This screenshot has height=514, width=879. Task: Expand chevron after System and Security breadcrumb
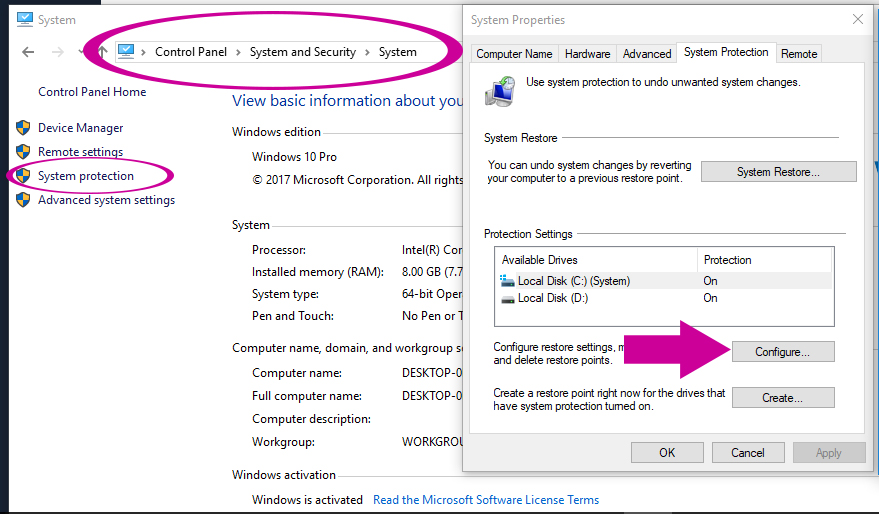367,52
